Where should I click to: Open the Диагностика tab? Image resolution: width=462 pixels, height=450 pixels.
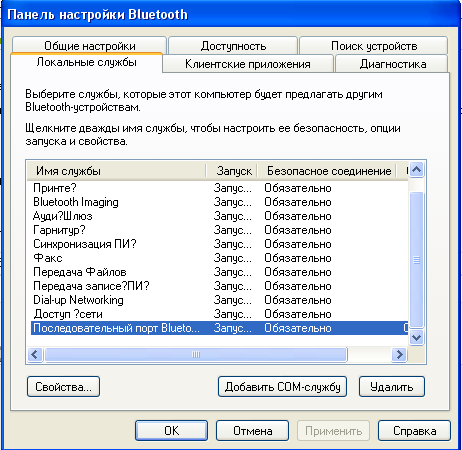coord(392,64)
